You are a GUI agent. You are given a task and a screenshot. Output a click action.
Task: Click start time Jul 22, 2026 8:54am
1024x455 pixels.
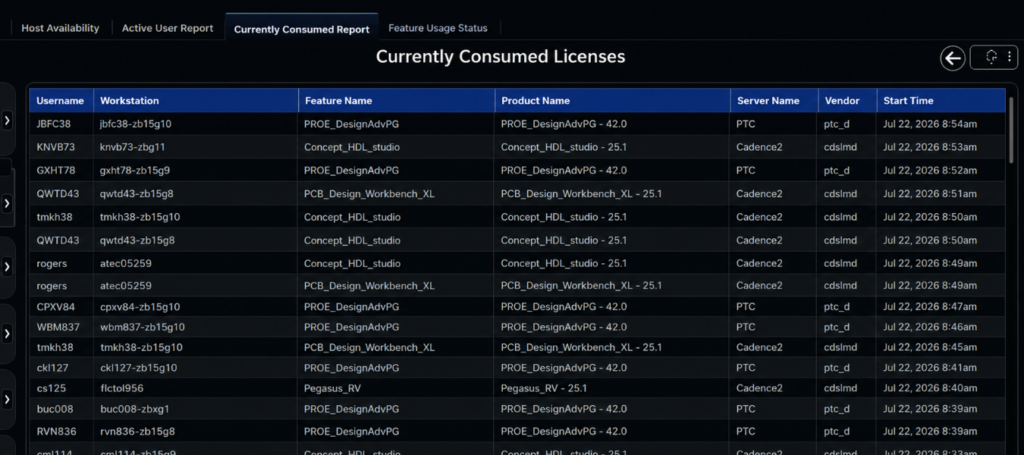pos(930,123)
